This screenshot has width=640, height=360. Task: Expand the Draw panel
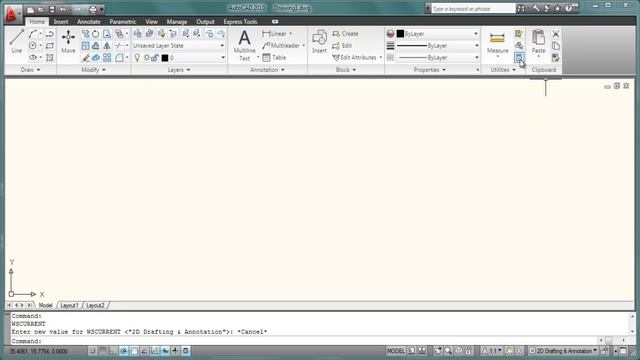point(30,70)
